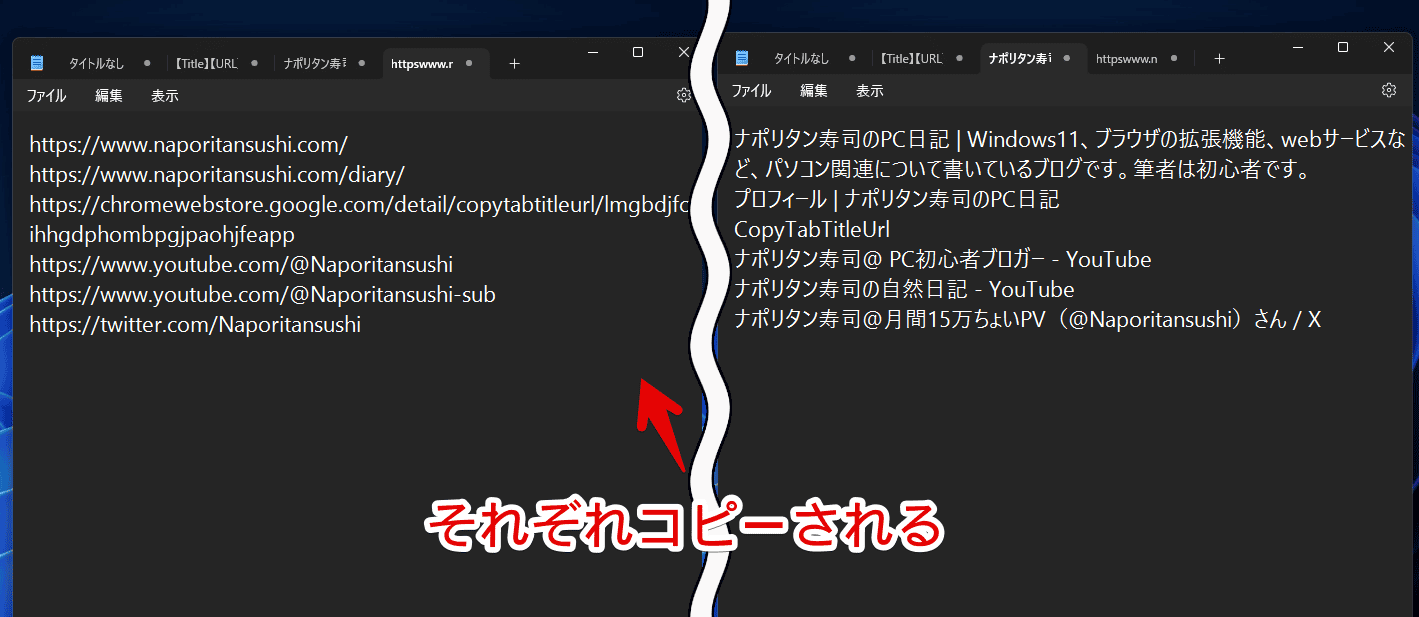Image resolution: width=1419 pixels, height=617 pixels.
Task: Click the line https://twitter.com/Naporitansushi
Action: pos(195,324)
